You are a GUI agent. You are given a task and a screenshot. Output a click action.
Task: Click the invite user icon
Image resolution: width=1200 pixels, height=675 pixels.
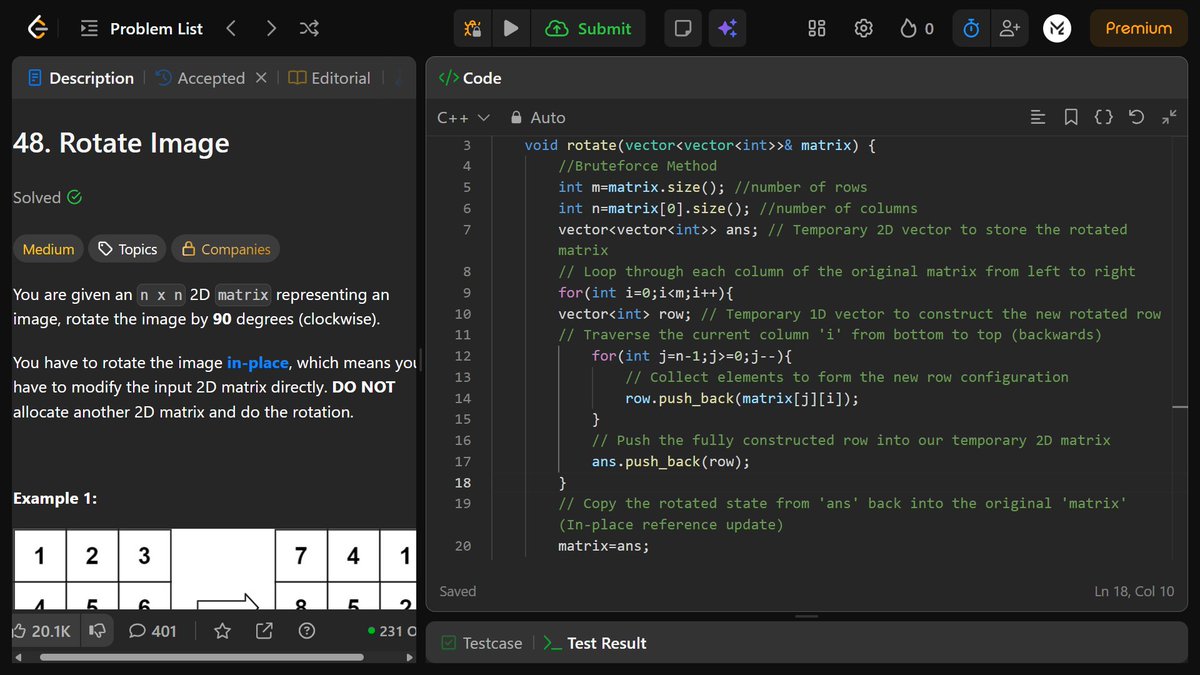(x=1009, y=29)
